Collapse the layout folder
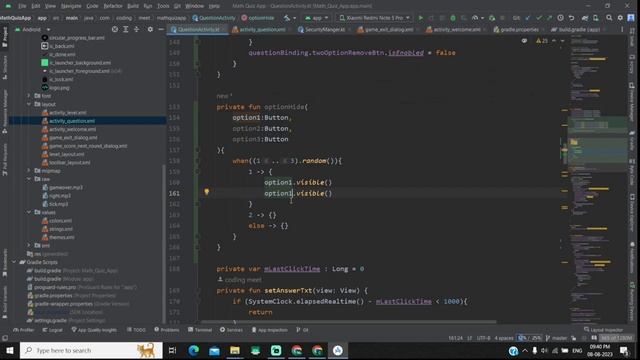This screenshot has height=360, width=640. [x=29, y=104]
